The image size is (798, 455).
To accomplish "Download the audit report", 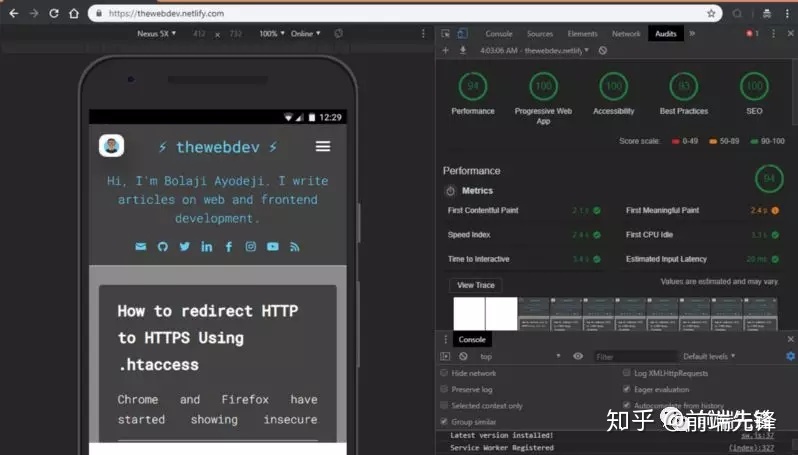I will point(463,50).
